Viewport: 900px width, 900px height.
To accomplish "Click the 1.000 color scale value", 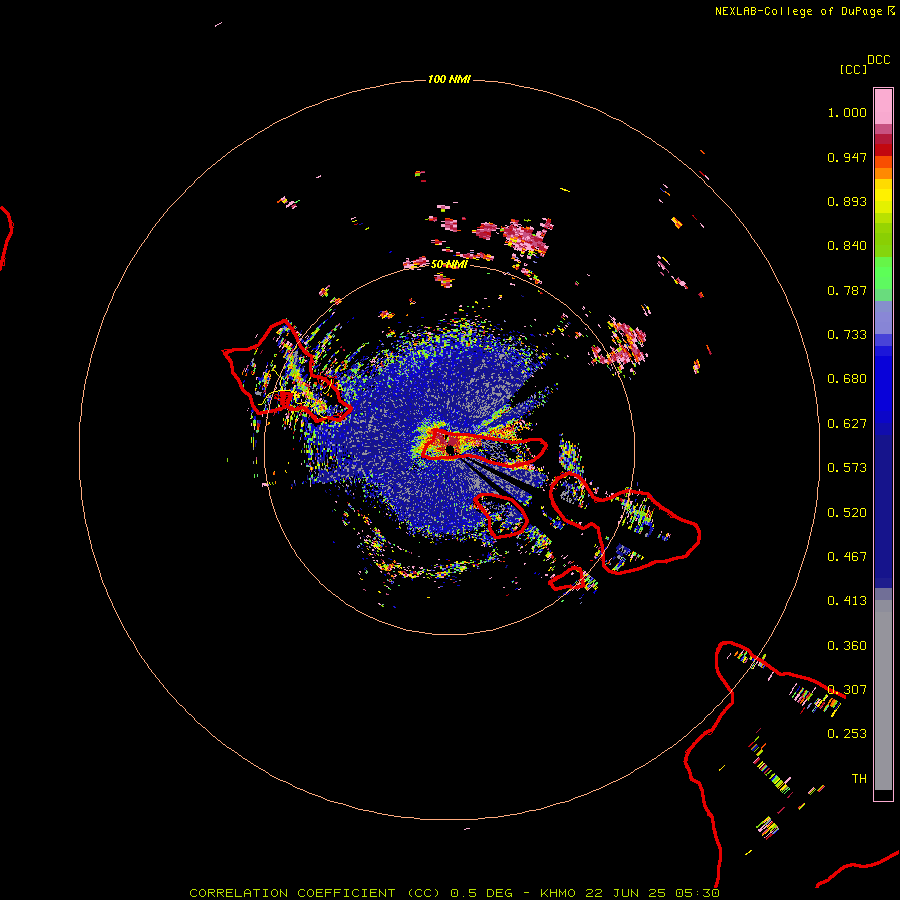I will pyautogui.click(x=847, y=112).
